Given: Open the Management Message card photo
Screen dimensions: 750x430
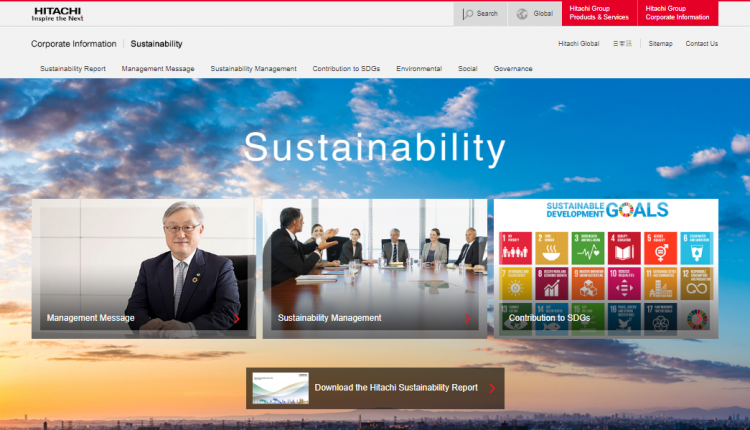Looking at the screenshot, I should point(143,269).
